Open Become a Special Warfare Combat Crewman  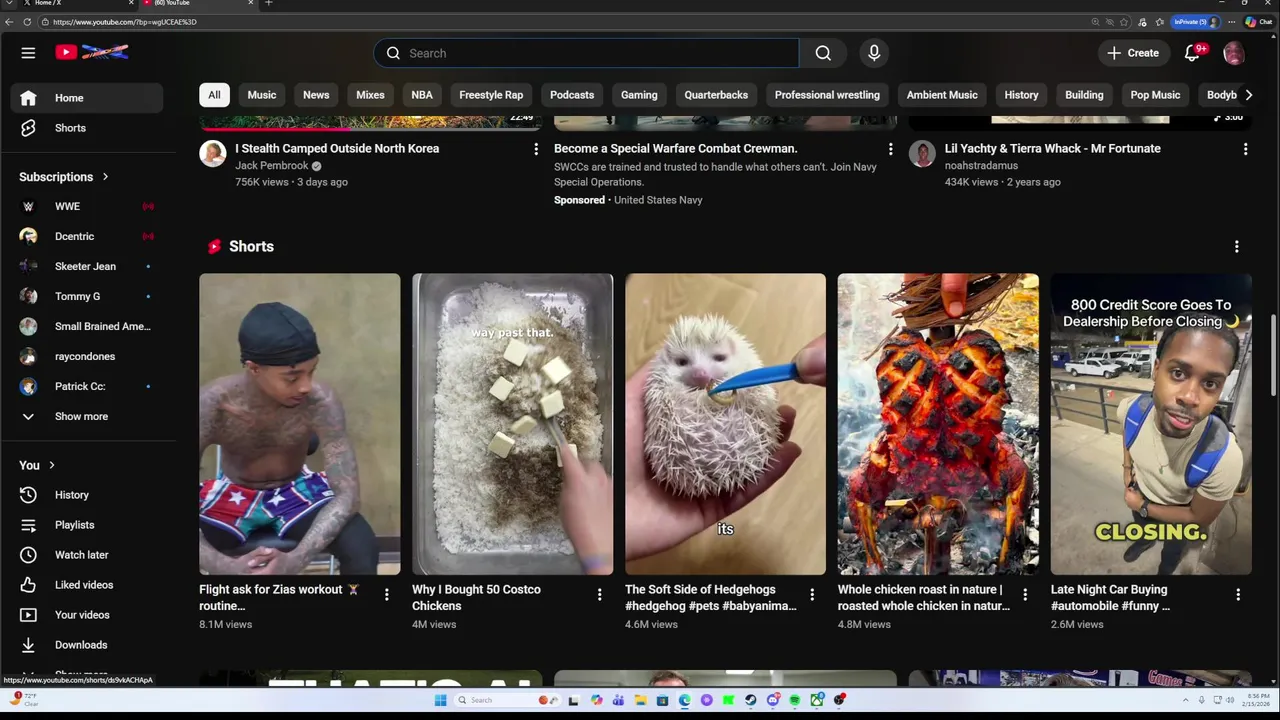[675, 148]
